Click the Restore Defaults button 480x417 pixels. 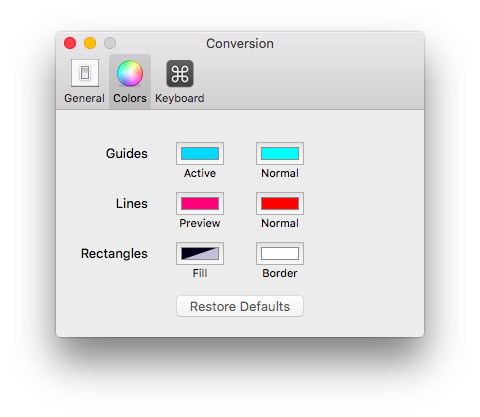tap(240, 306)
